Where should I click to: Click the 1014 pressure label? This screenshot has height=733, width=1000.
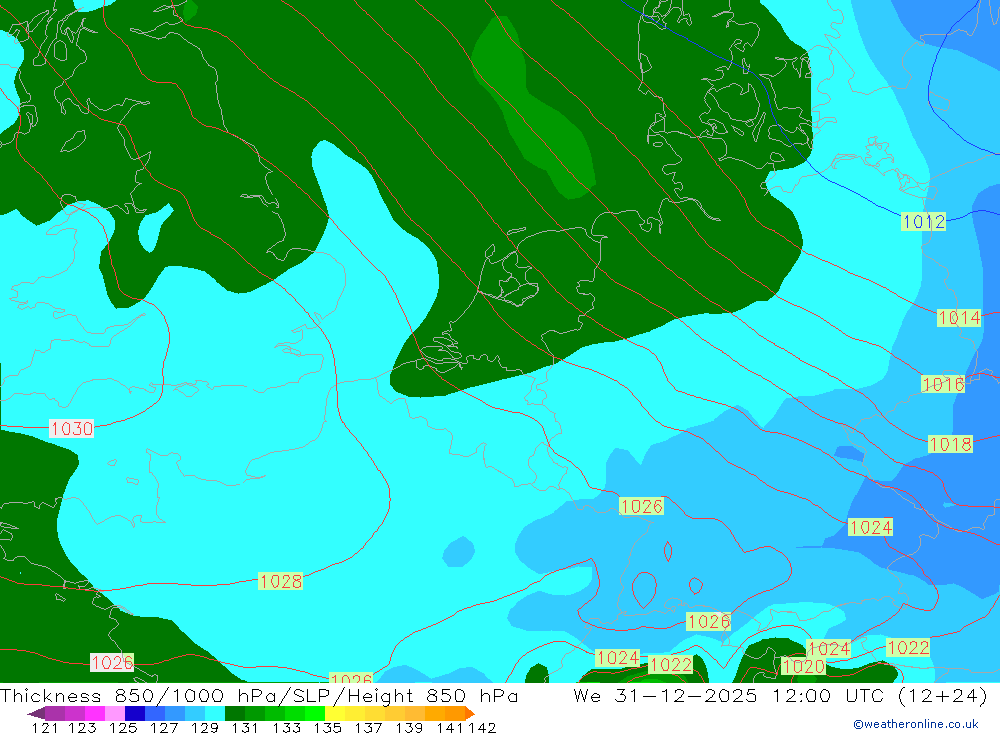click(959, 317)
